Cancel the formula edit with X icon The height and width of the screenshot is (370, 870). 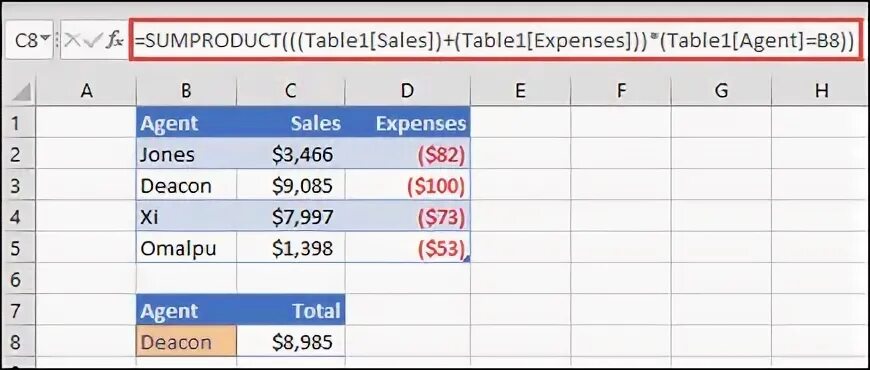[x=73, y=40]
